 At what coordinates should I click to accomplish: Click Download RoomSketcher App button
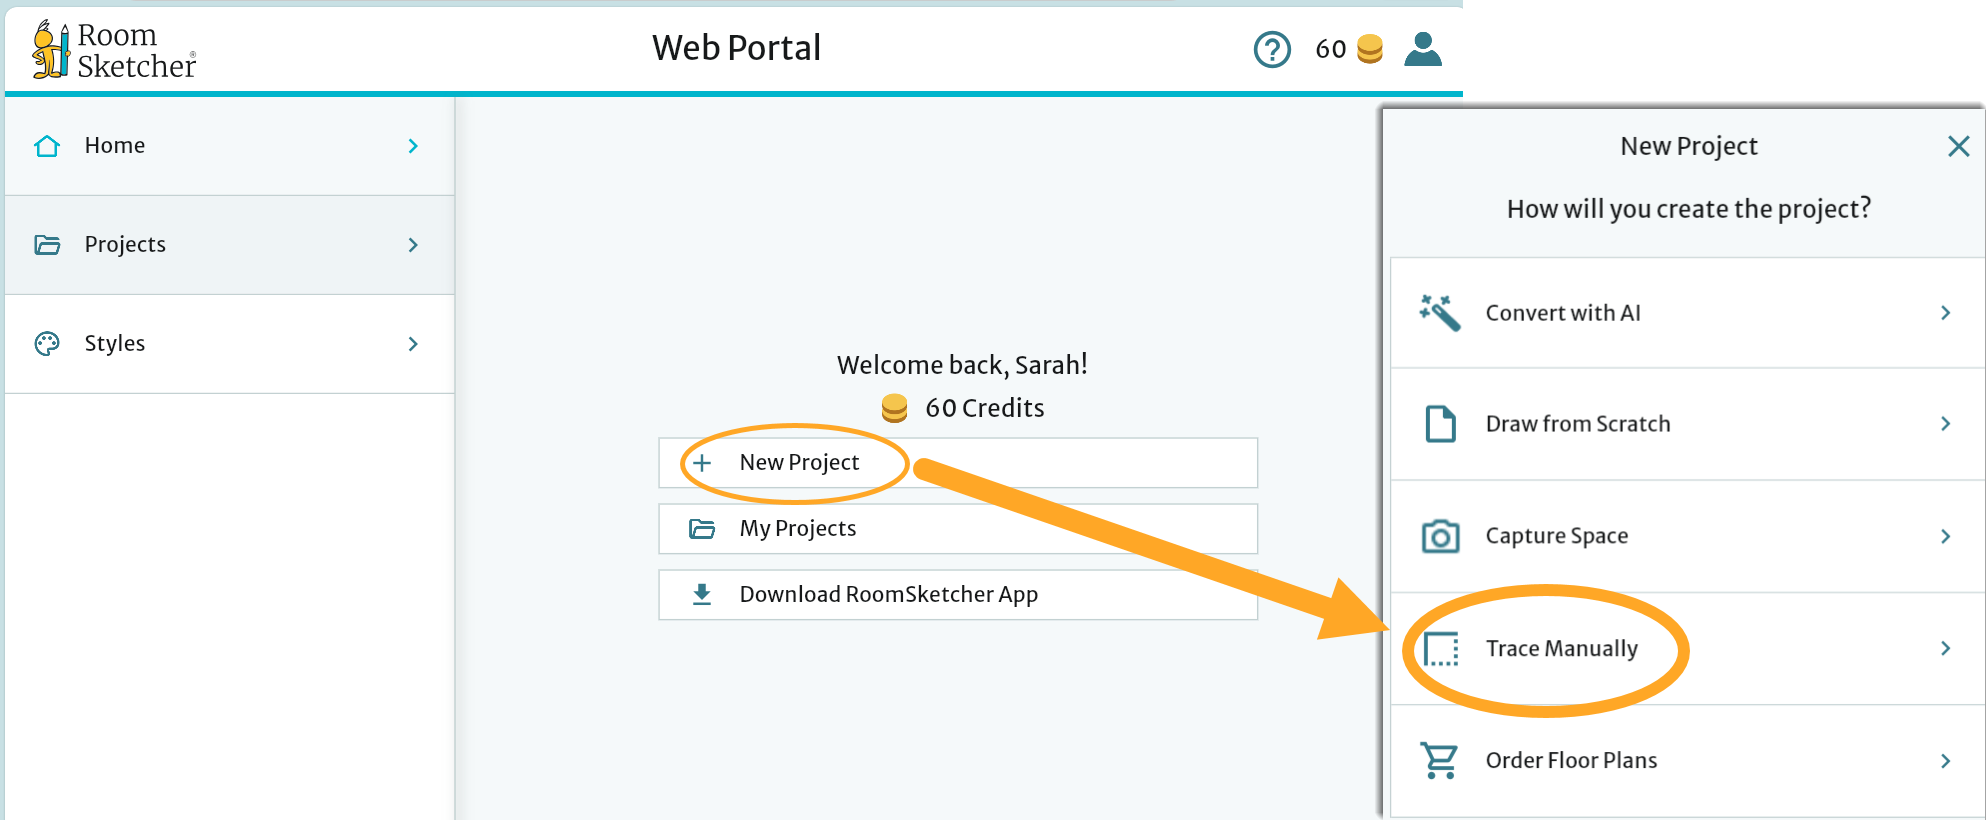point(958,595)
